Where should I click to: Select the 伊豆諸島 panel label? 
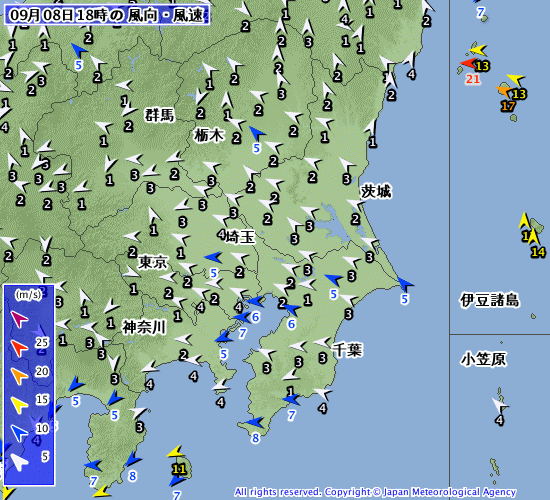(x=490, y=300)
